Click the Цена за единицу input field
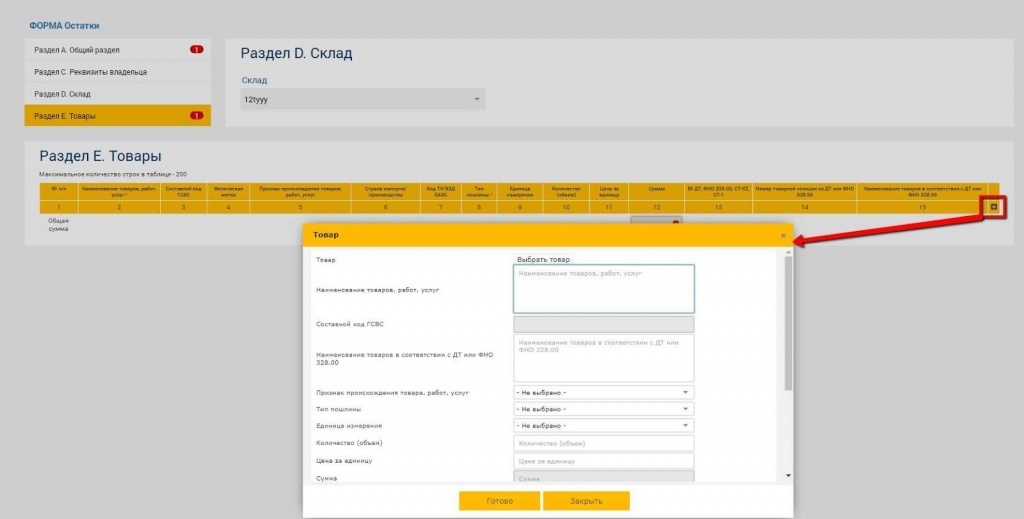This screenshot has height=519, width=1024. click(603, 461)
